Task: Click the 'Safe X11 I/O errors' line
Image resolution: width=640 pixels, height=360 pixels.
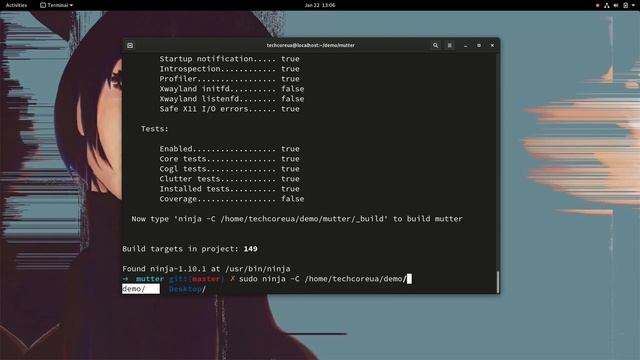Action: pyautogui.click(x=229, y=109)
